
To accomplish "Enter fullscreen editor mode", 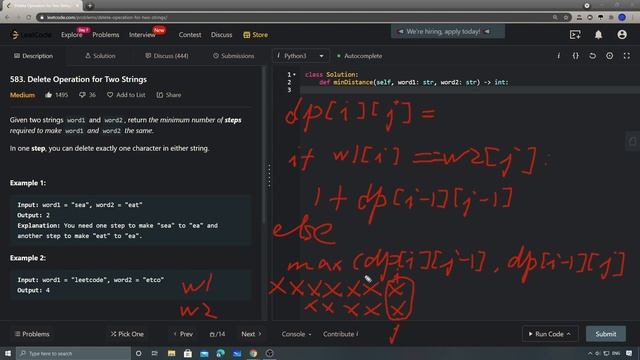I will pos(627,56).
